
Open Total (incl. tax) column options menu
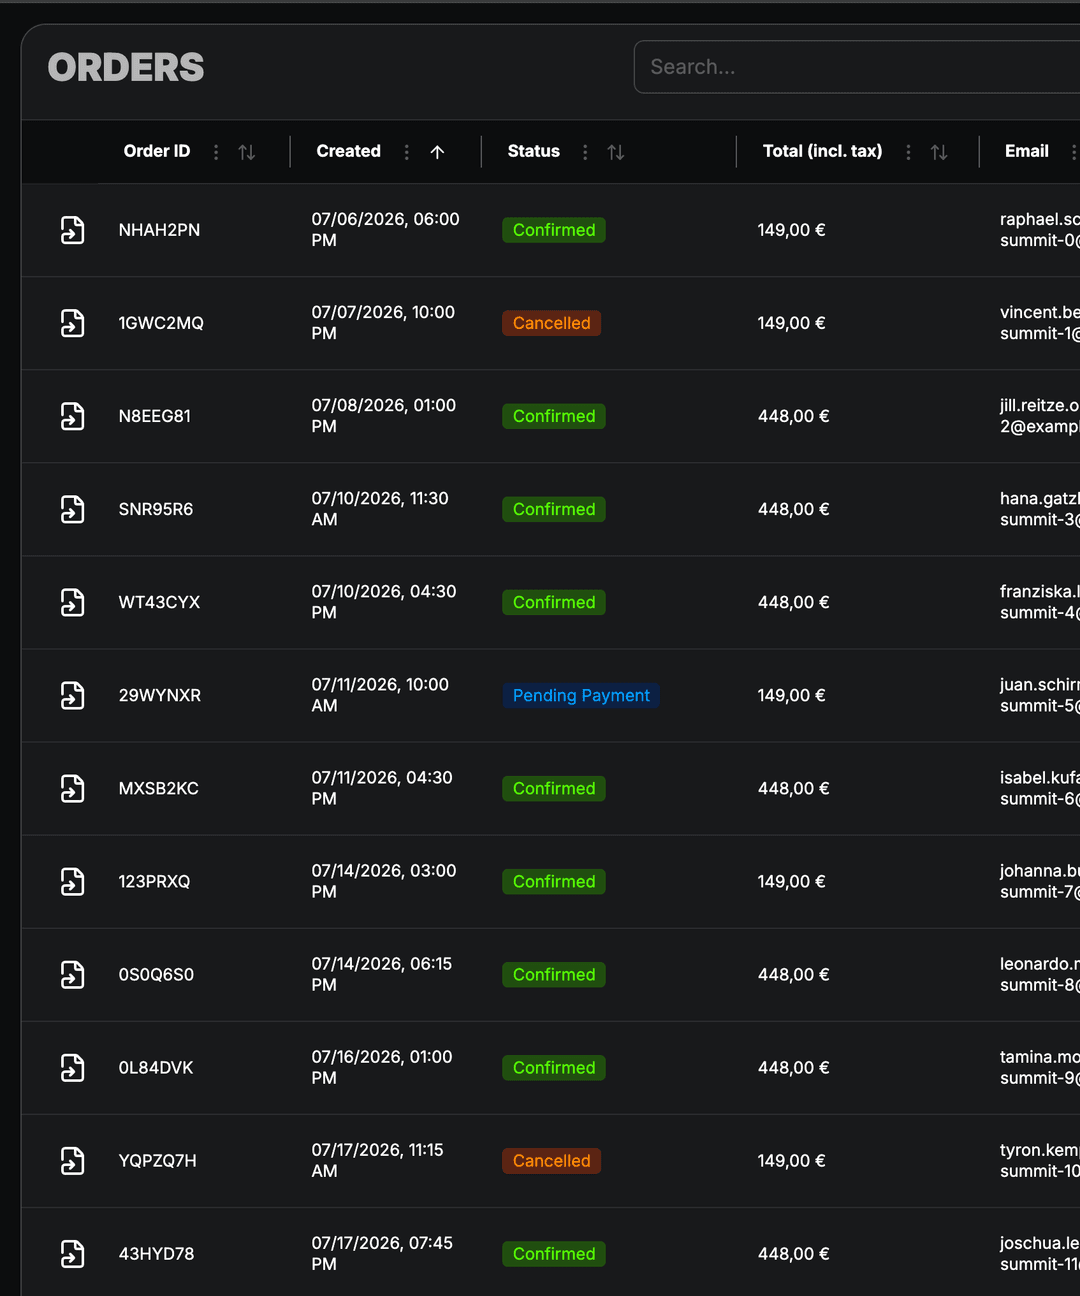pos(908,152)
